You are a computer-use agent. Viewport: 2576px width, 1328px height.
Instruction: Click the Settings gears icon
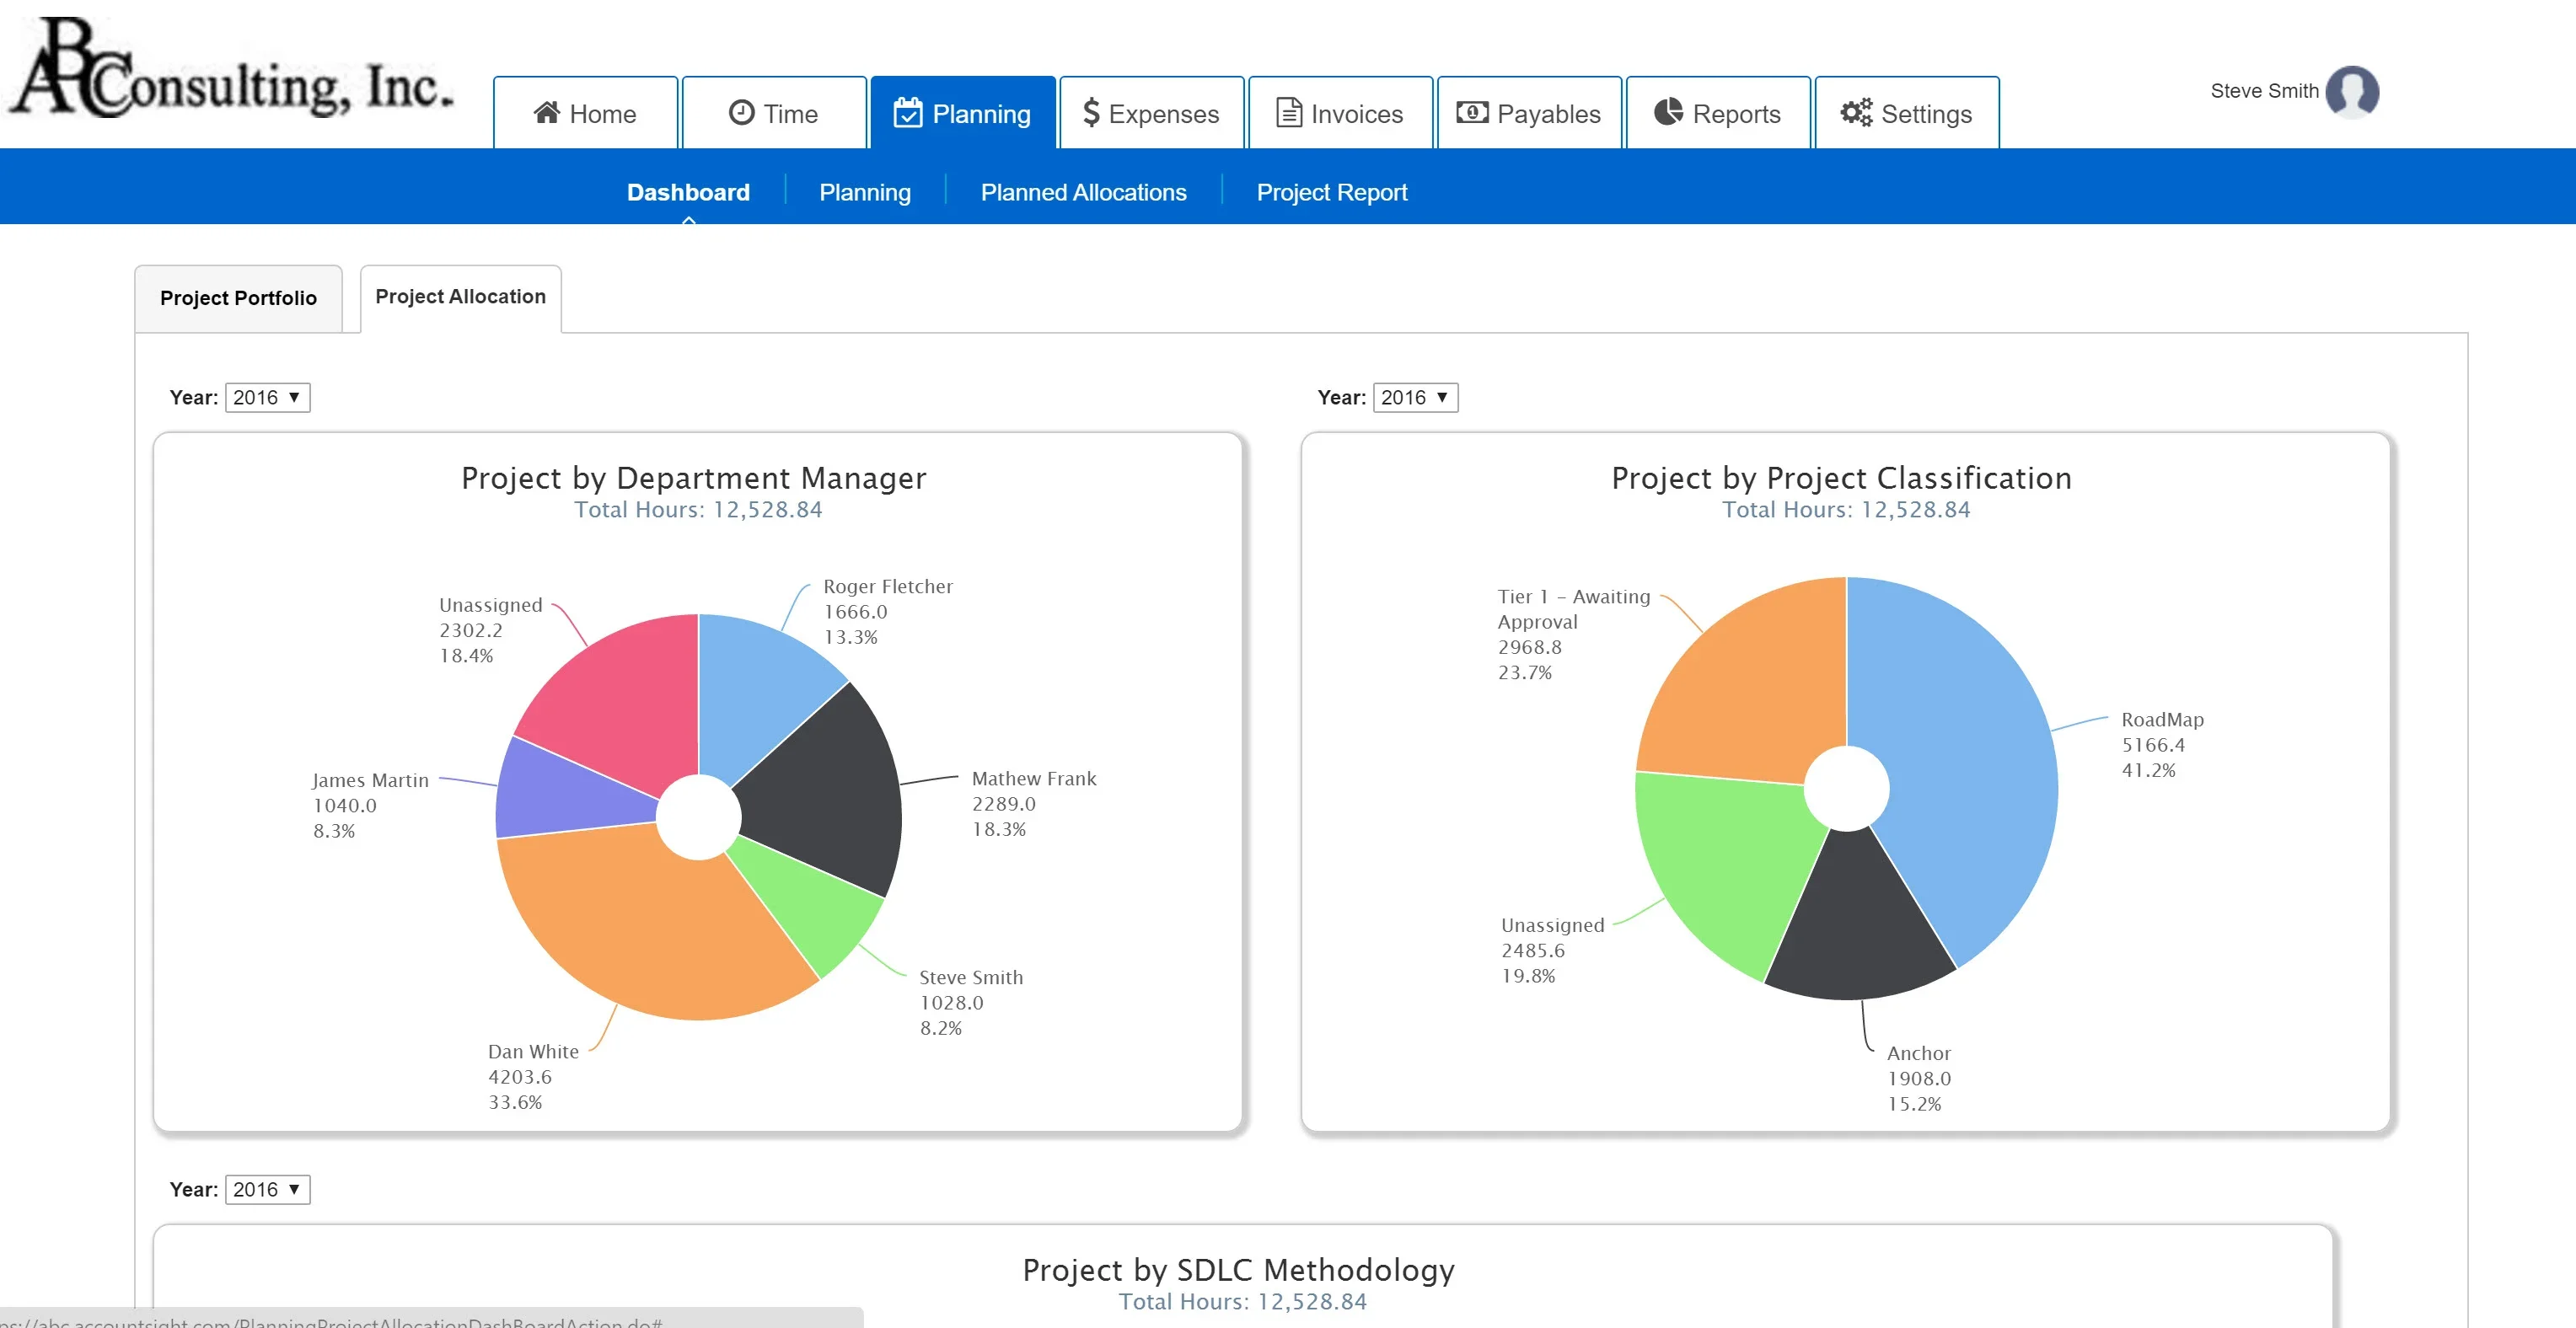point(1856,113)
